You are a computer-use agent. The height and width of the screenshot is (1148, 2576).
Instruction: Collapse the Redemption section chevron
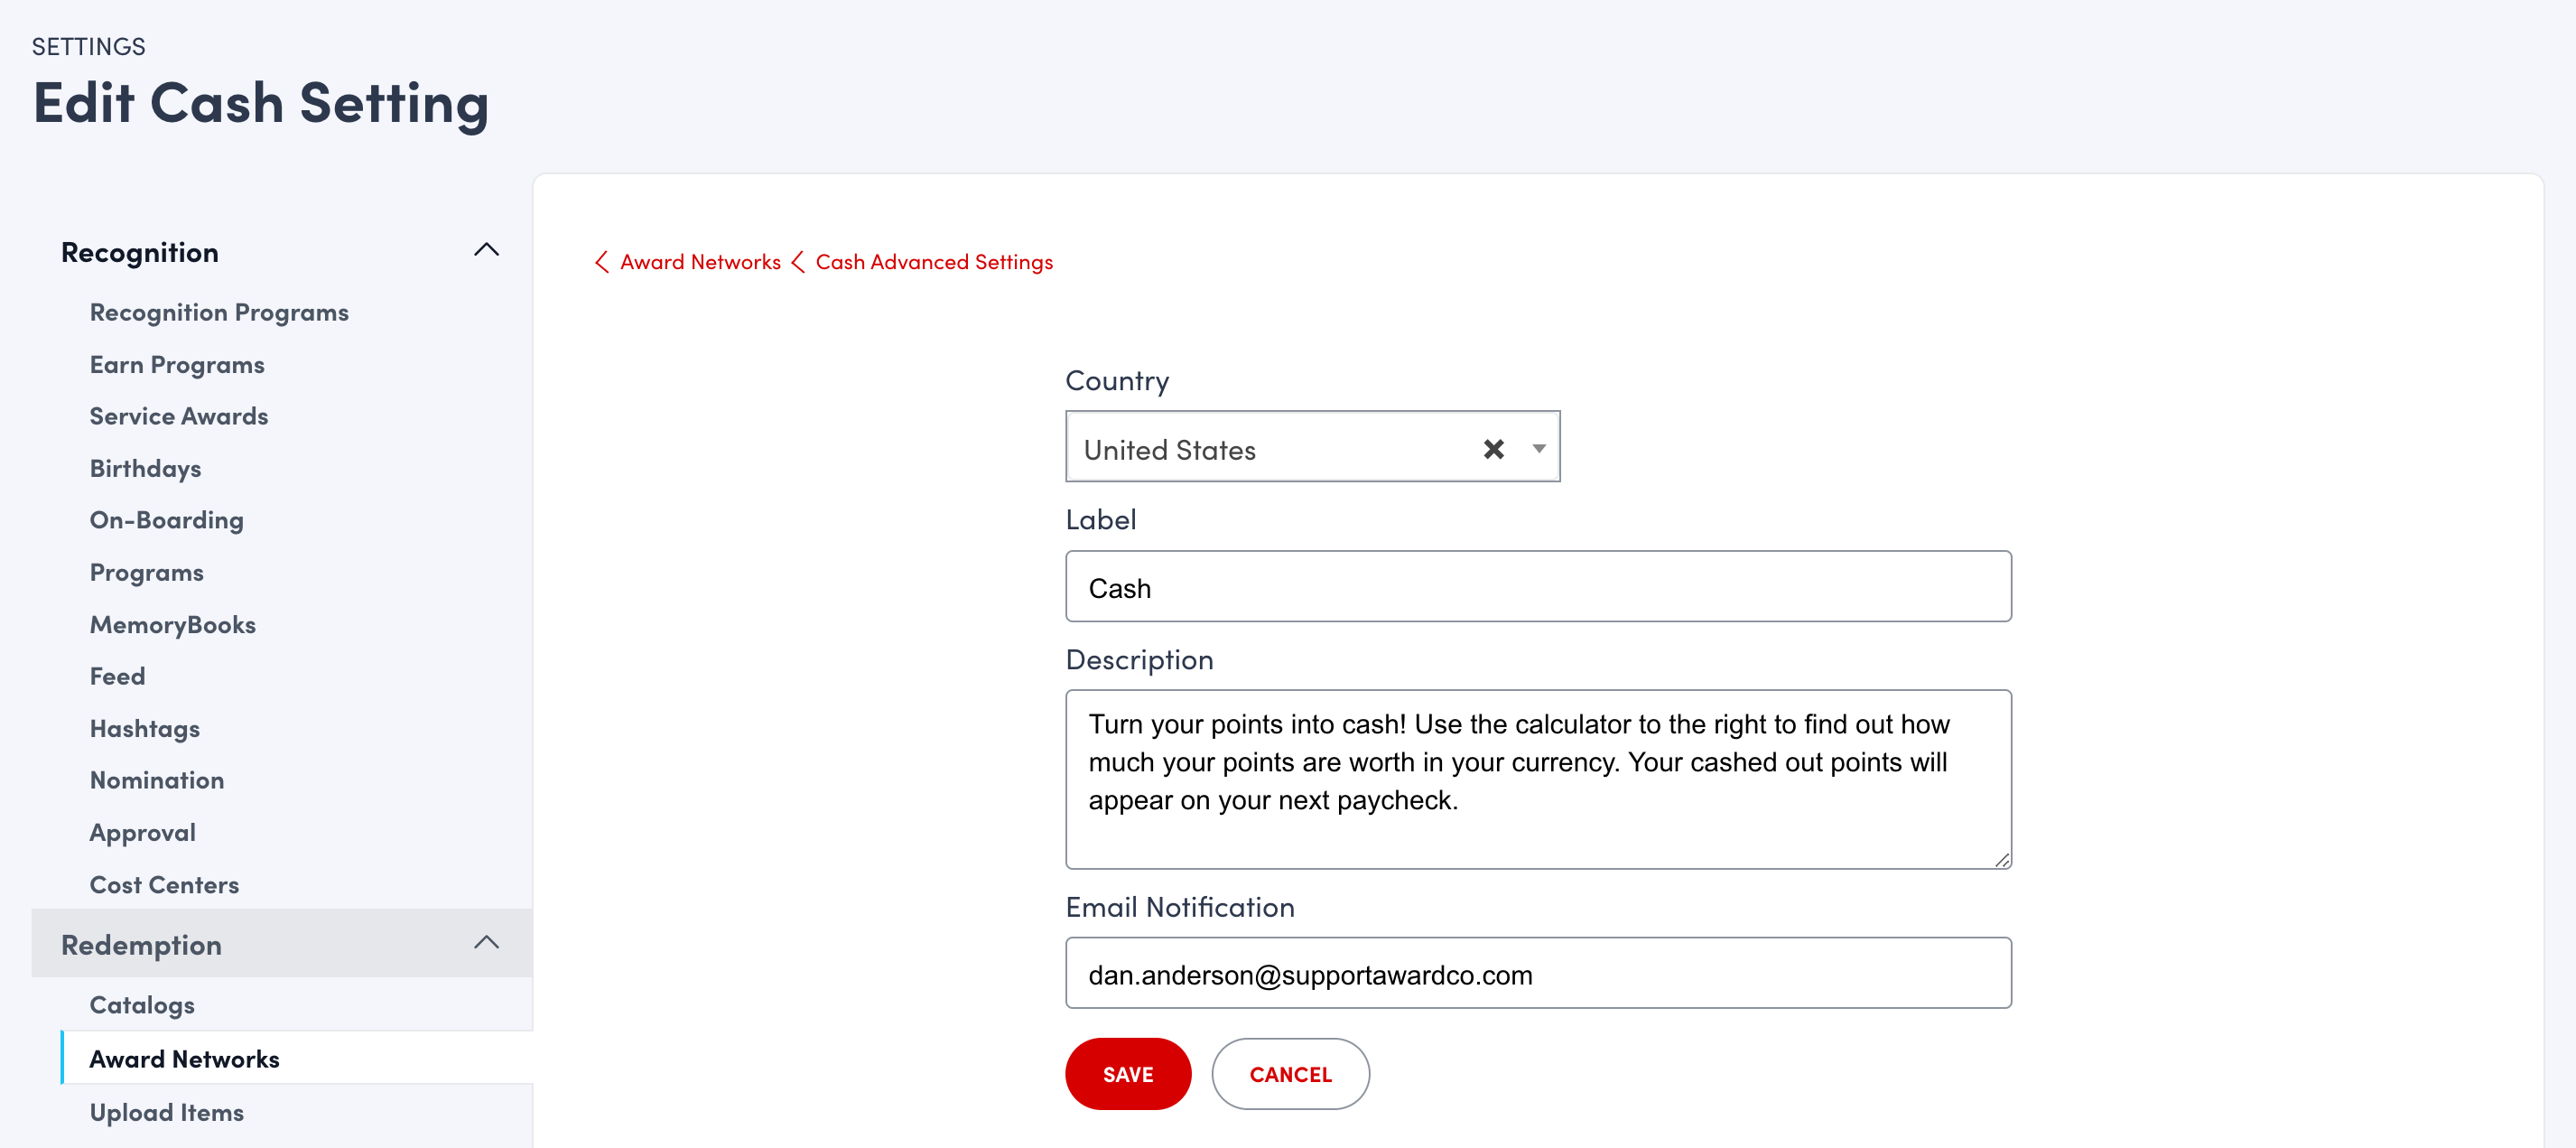coord(486,943)
